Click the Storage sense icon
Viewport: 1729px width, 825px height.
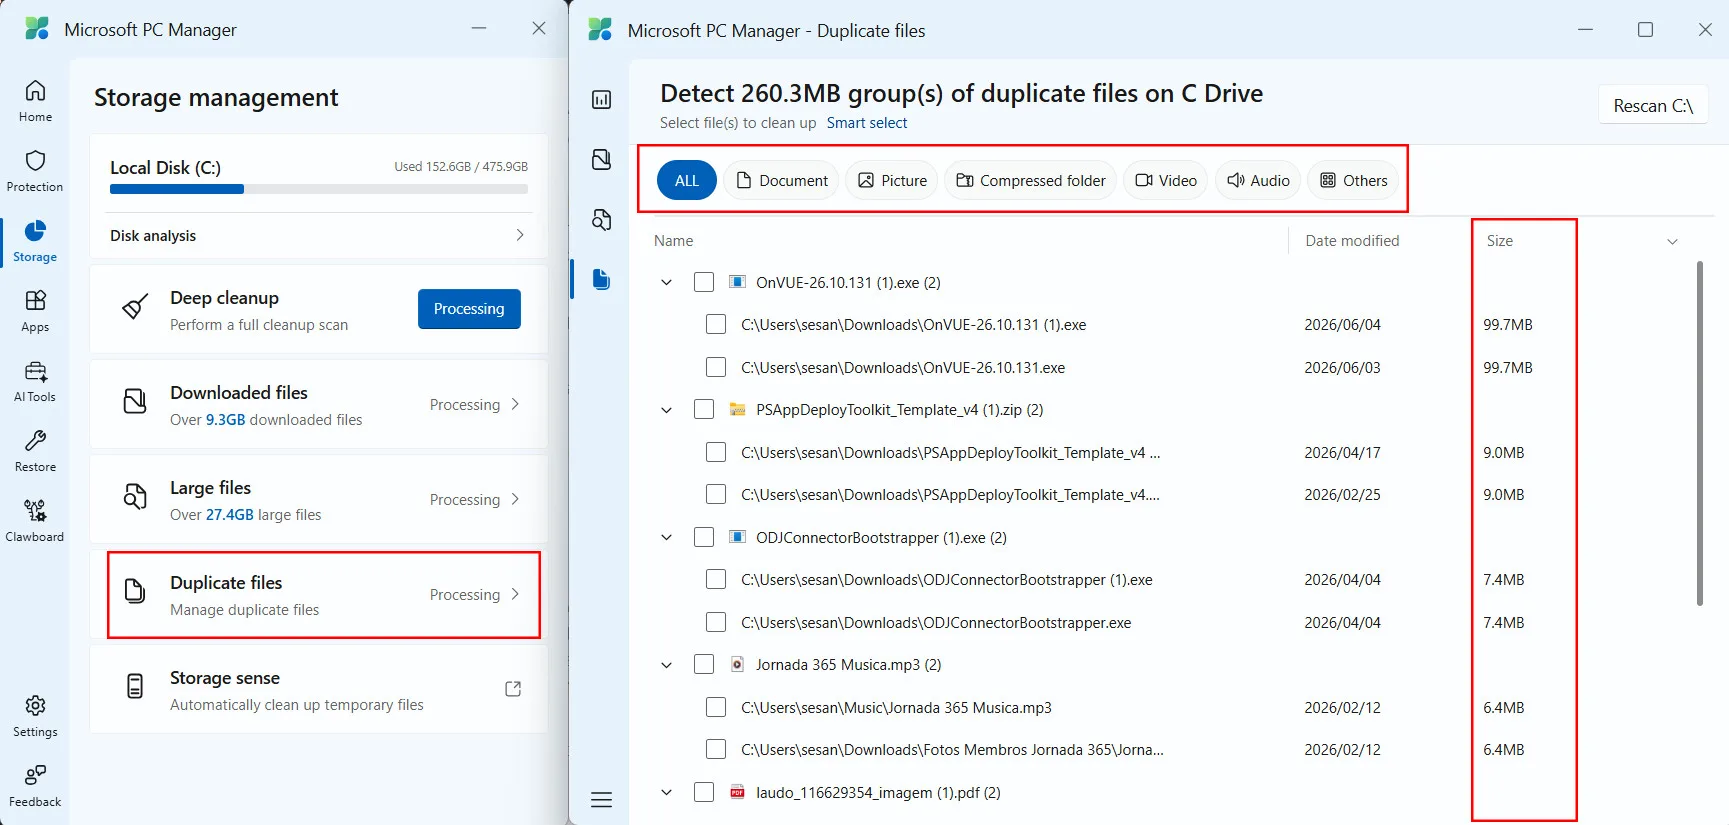point(135,686)
